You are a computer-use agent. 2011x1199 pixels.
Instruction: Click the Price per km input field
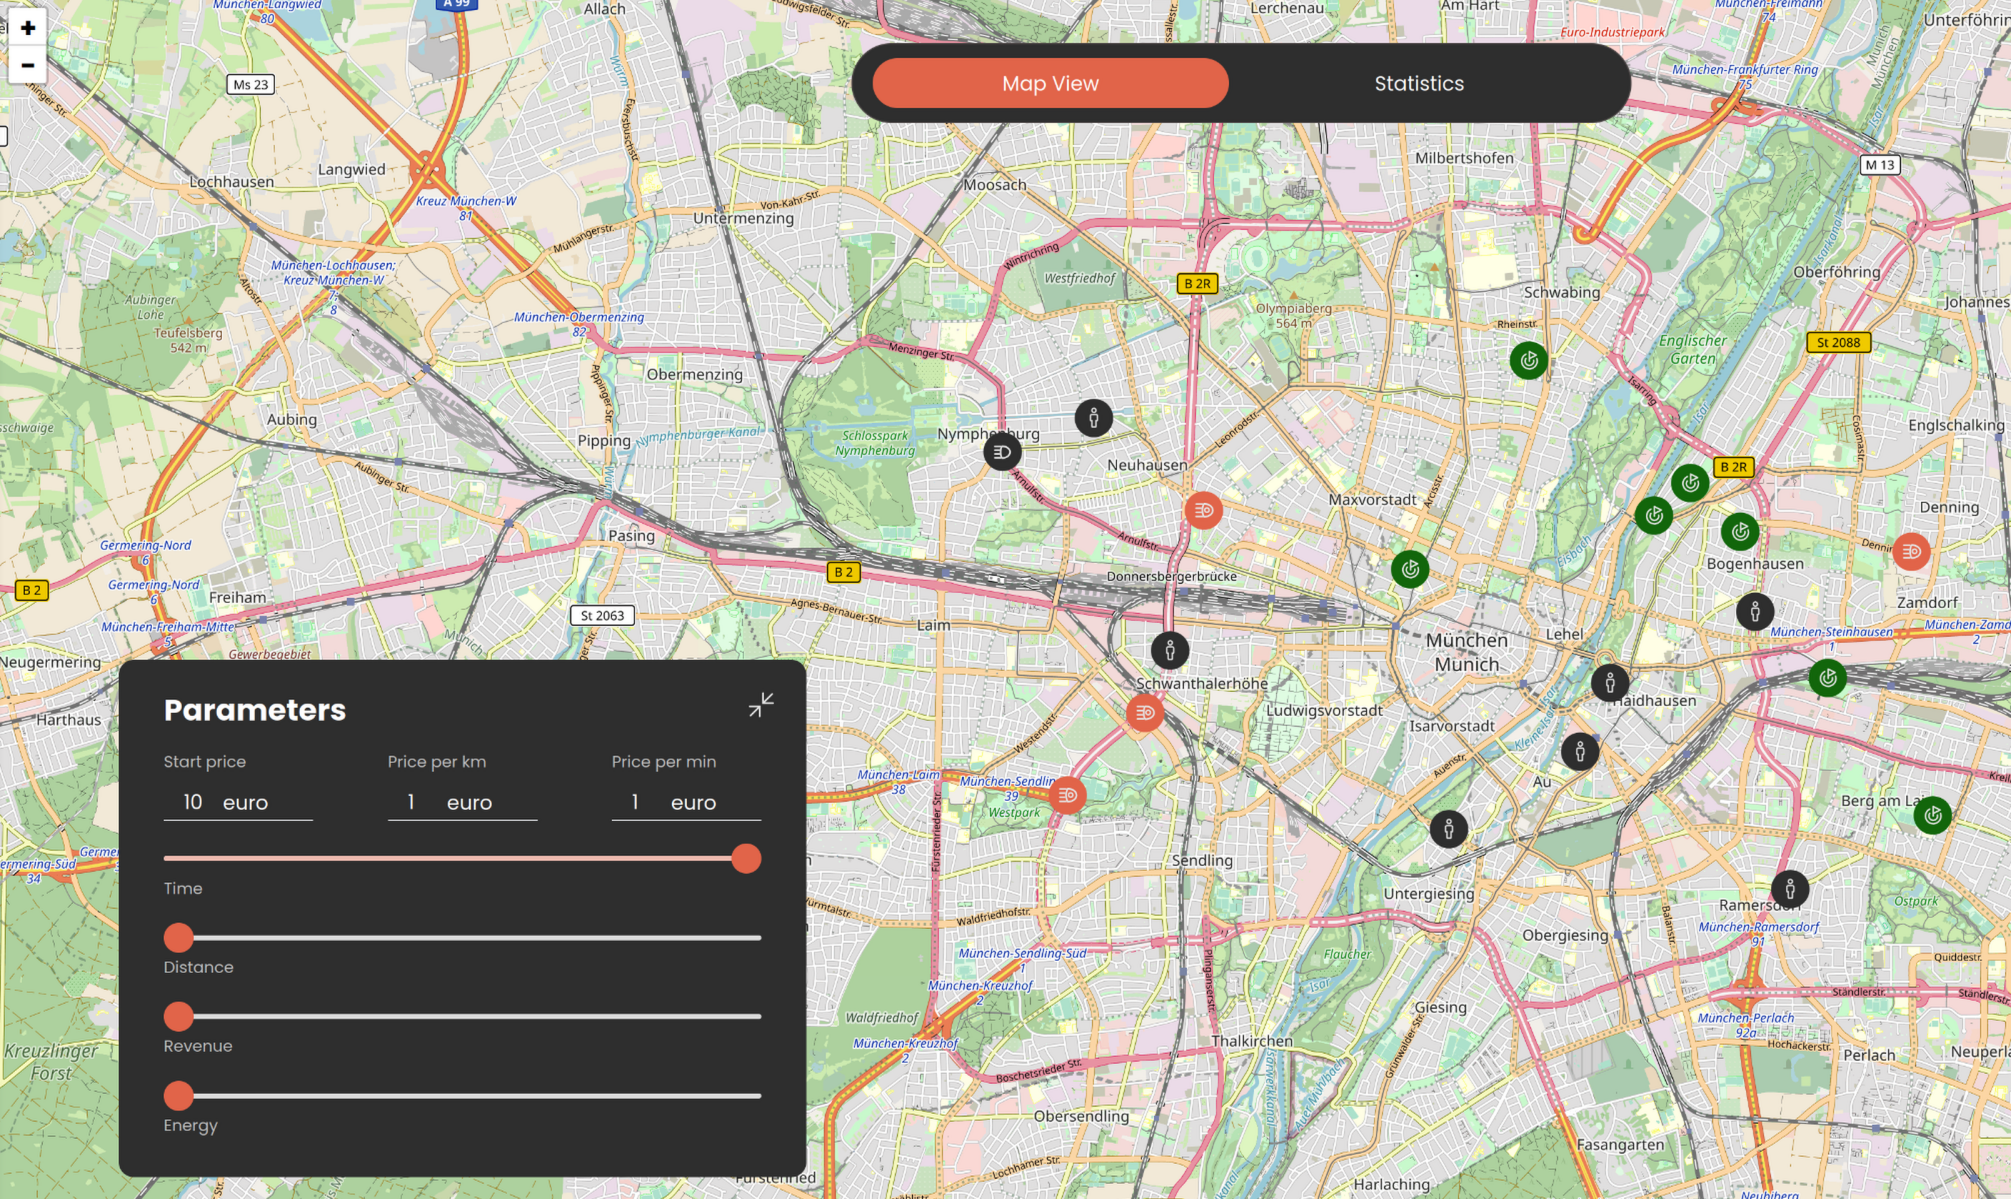point(411,802)
